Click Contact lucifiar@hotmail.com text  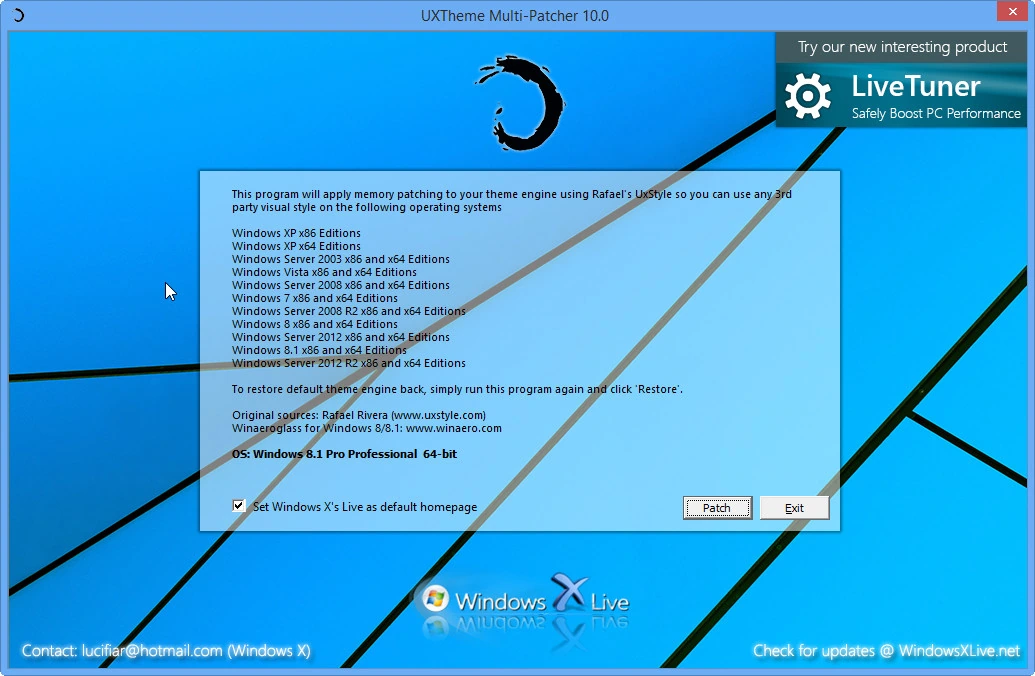coord(166,651)
